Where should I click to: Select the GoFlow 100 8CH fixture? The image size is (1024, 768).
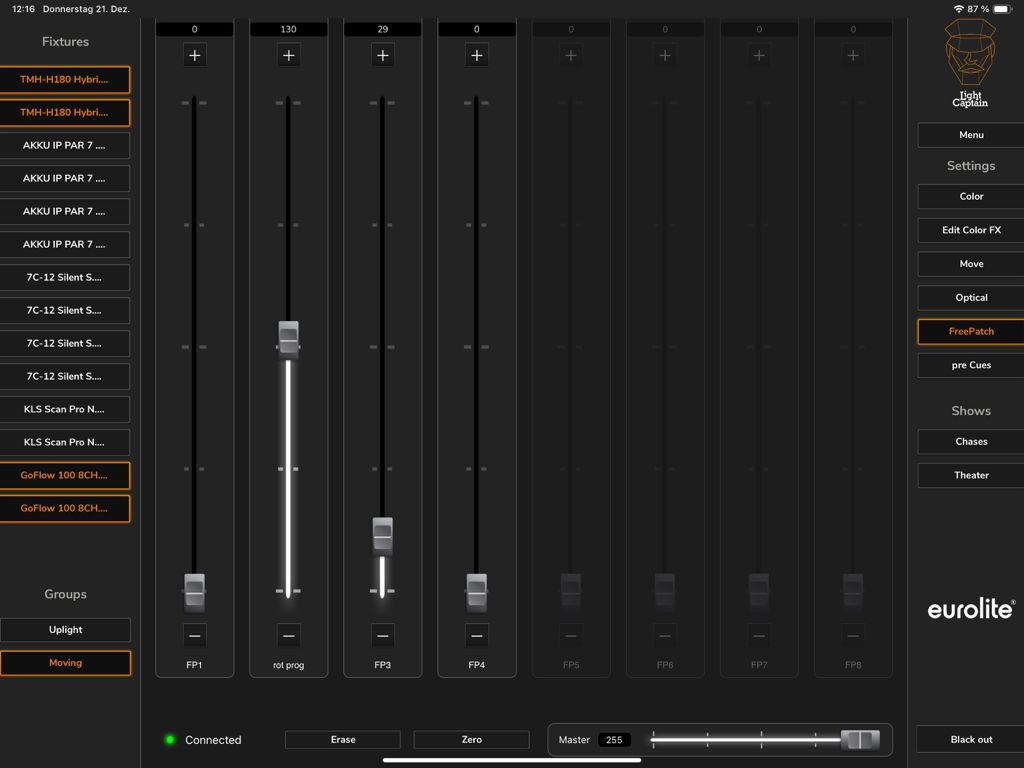65,475
